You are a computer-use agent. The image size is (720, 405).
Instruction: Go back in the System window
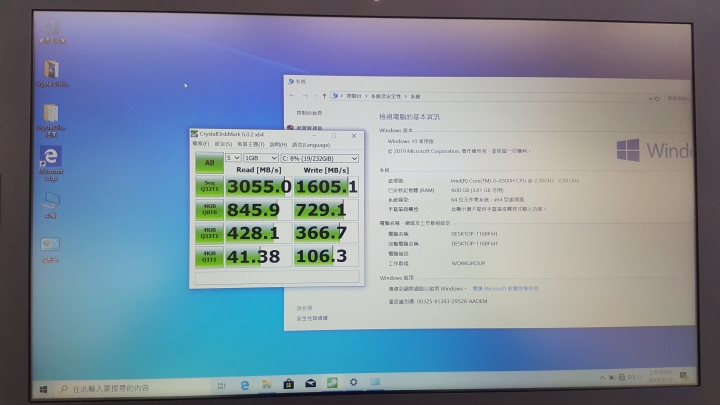tap(292, 96)
